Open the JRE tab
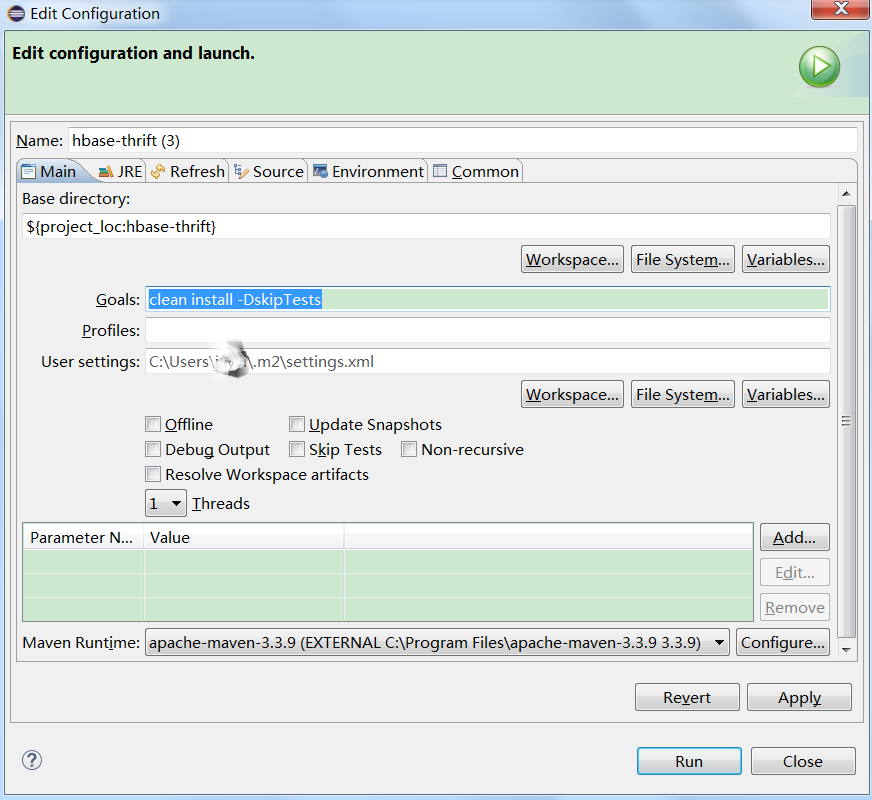Viewport: 872px width, 800px height. click(120, 171)
